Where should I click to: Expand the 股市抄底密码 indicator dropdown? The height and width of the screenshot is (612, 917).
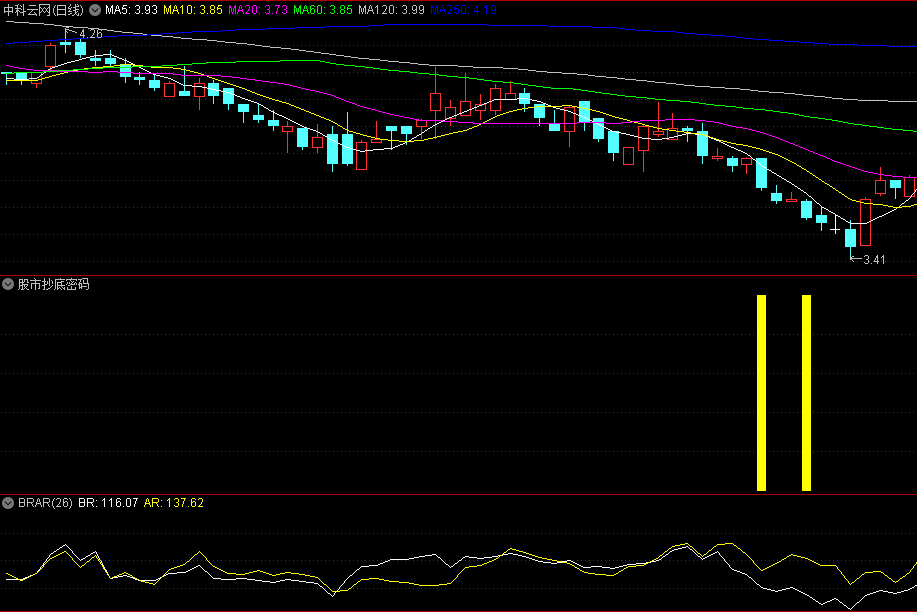(x=8, y=284)
